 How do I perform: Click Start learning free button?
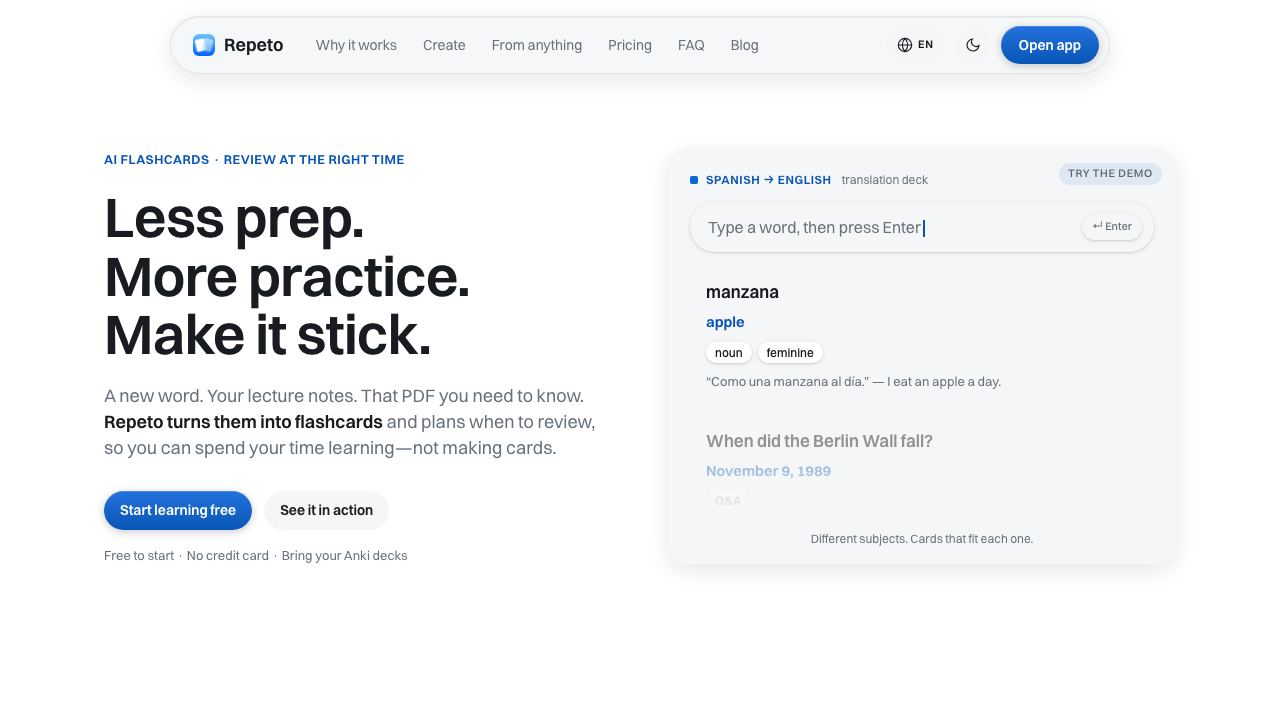pyautogui.click(x=178, y=510)
